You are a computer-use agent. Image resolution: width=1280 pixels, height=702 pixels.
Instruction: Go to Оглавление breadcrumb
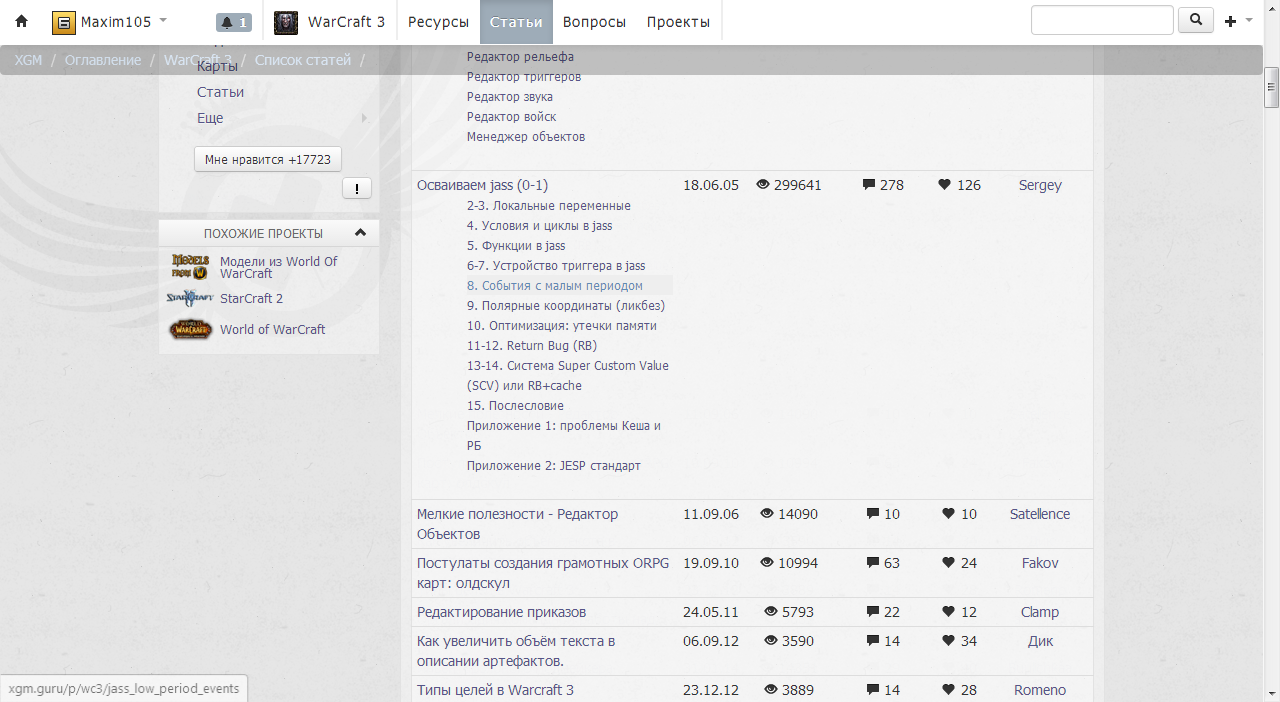[x=103, y=60]
